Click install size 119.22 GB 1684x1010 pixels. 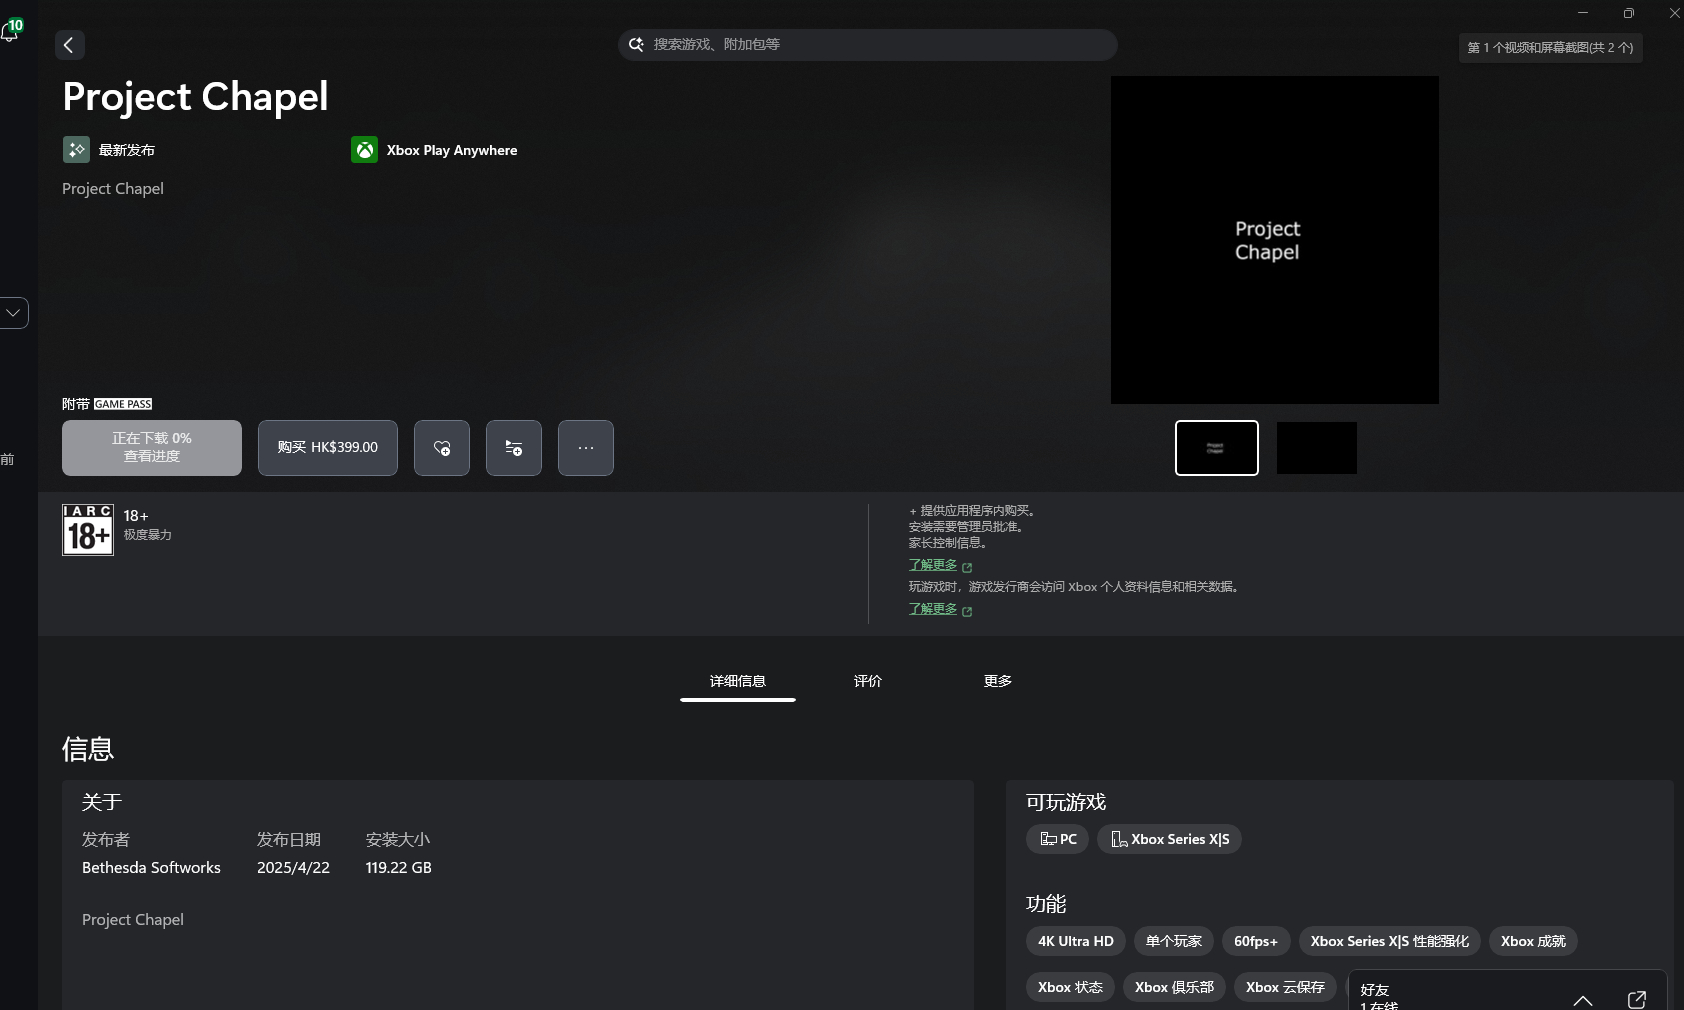[399, 868]
